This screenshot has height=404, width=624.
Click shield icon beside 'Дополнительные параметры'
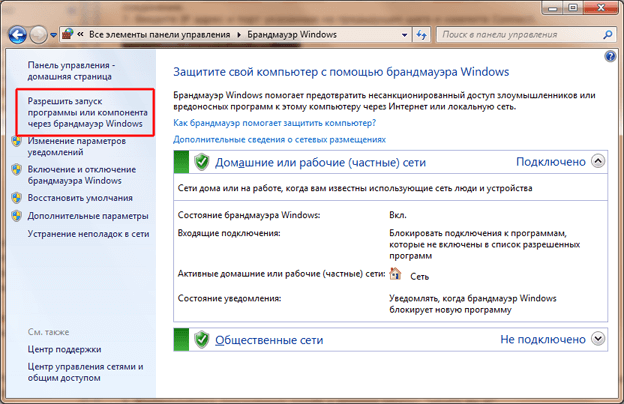pyautogui.click(x=17, y=216)
